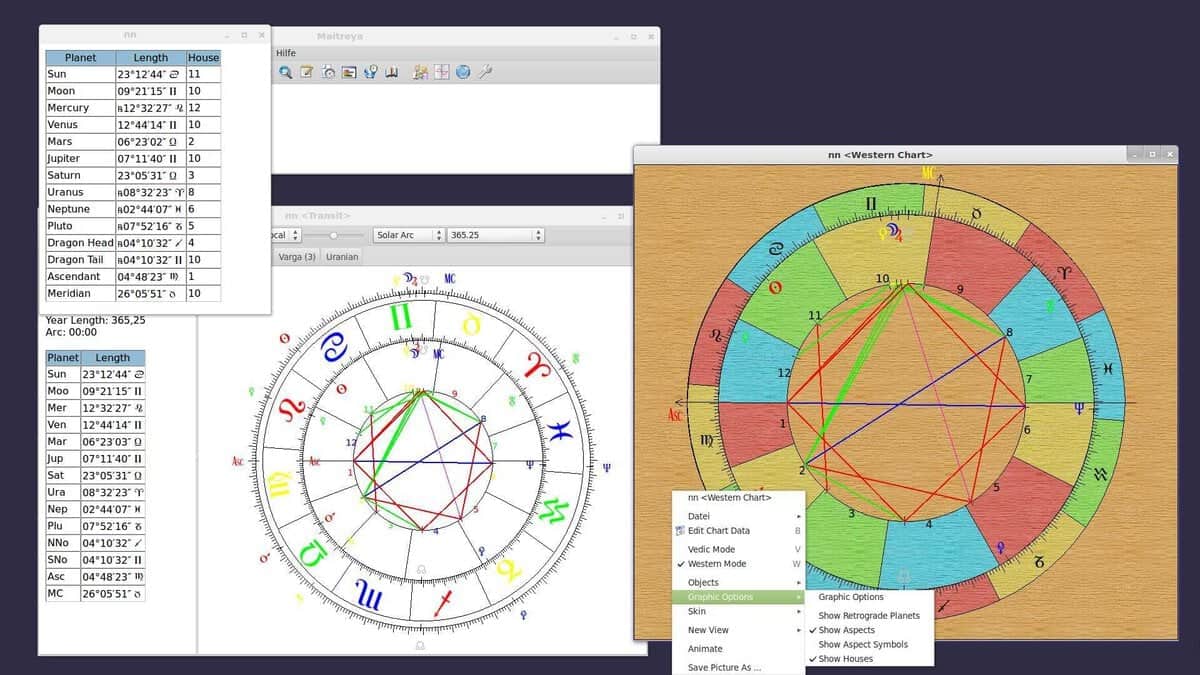
Task: Uncheck Show Aspects in the submenu
Action: pos(846,630)
